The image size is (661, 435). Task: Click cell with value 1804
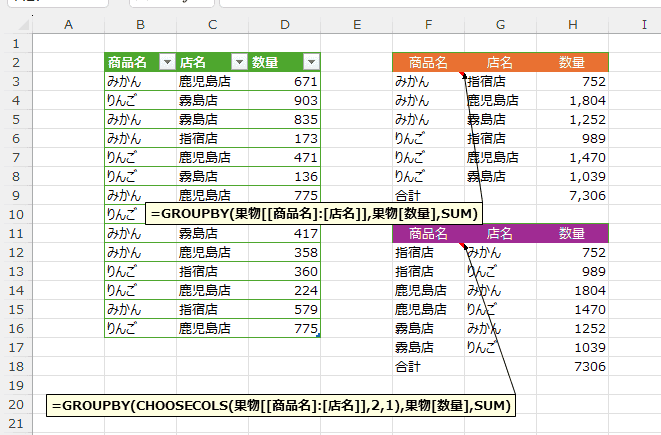click(x=572, y=290)
